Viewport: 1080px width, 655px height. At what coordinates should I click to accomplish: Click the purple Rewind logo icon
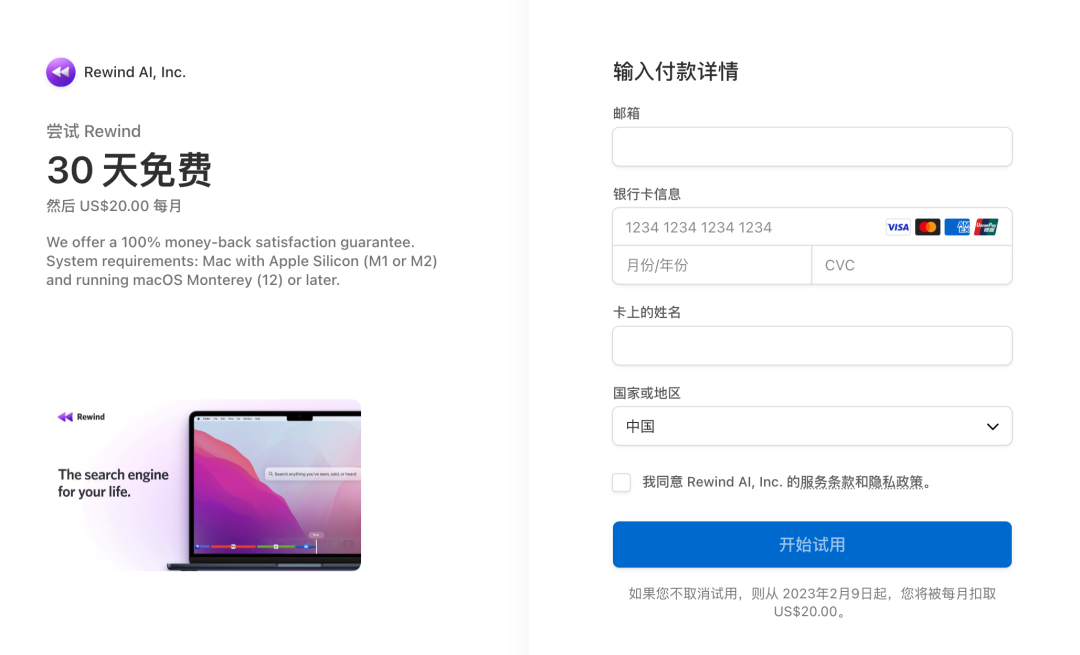61,72
